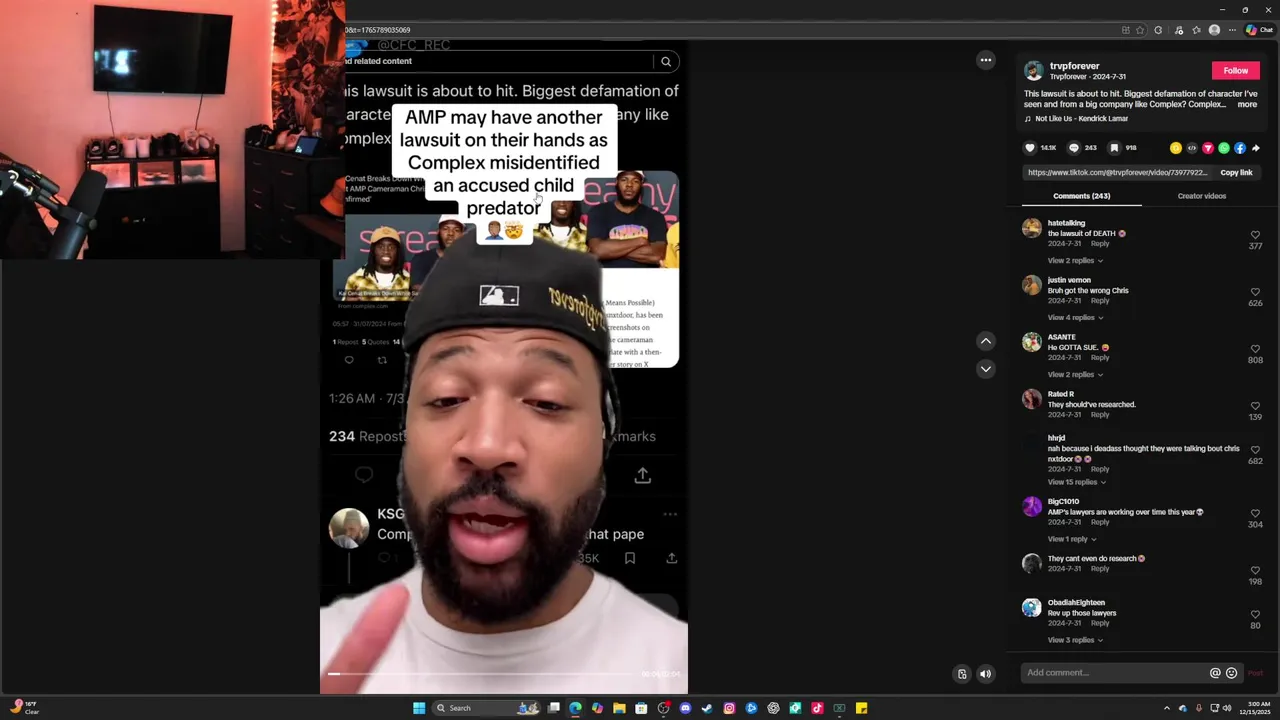Reply to Rated R's comment
The width and height of the screenshot is (1280, 720).
(x=1100, y=415)
